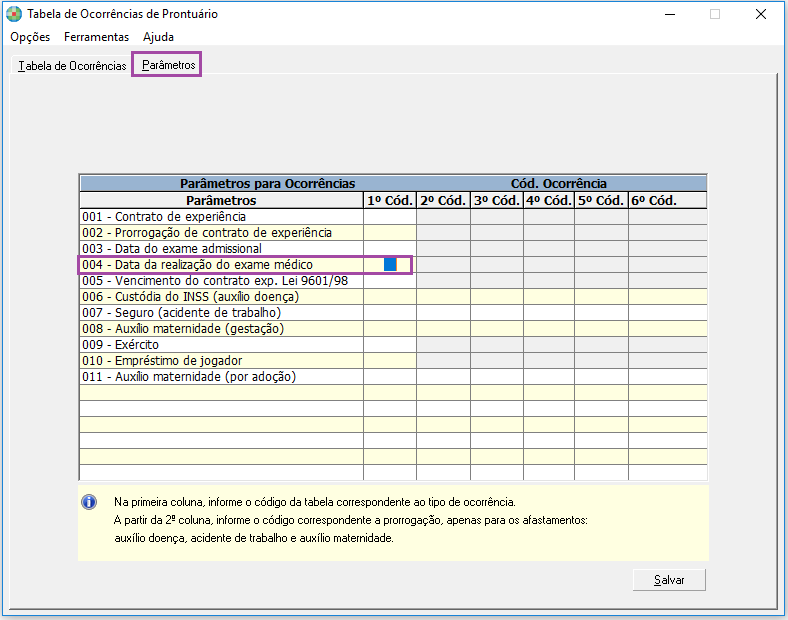Select row 004 - Data da realização do exame médico
This screenshot has width=788, height=620.
pos(222,265)
